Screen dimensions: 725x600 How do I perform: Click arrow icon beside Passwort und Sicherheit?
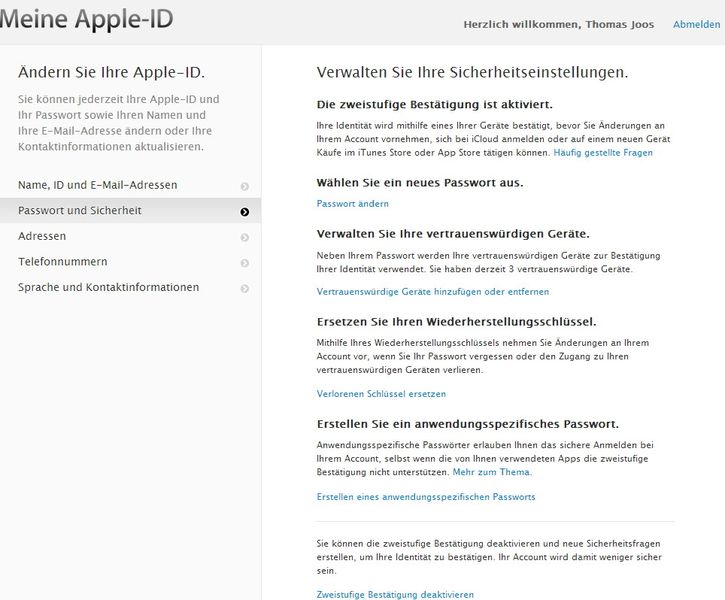pyautogui.click(x=245, y=212)
